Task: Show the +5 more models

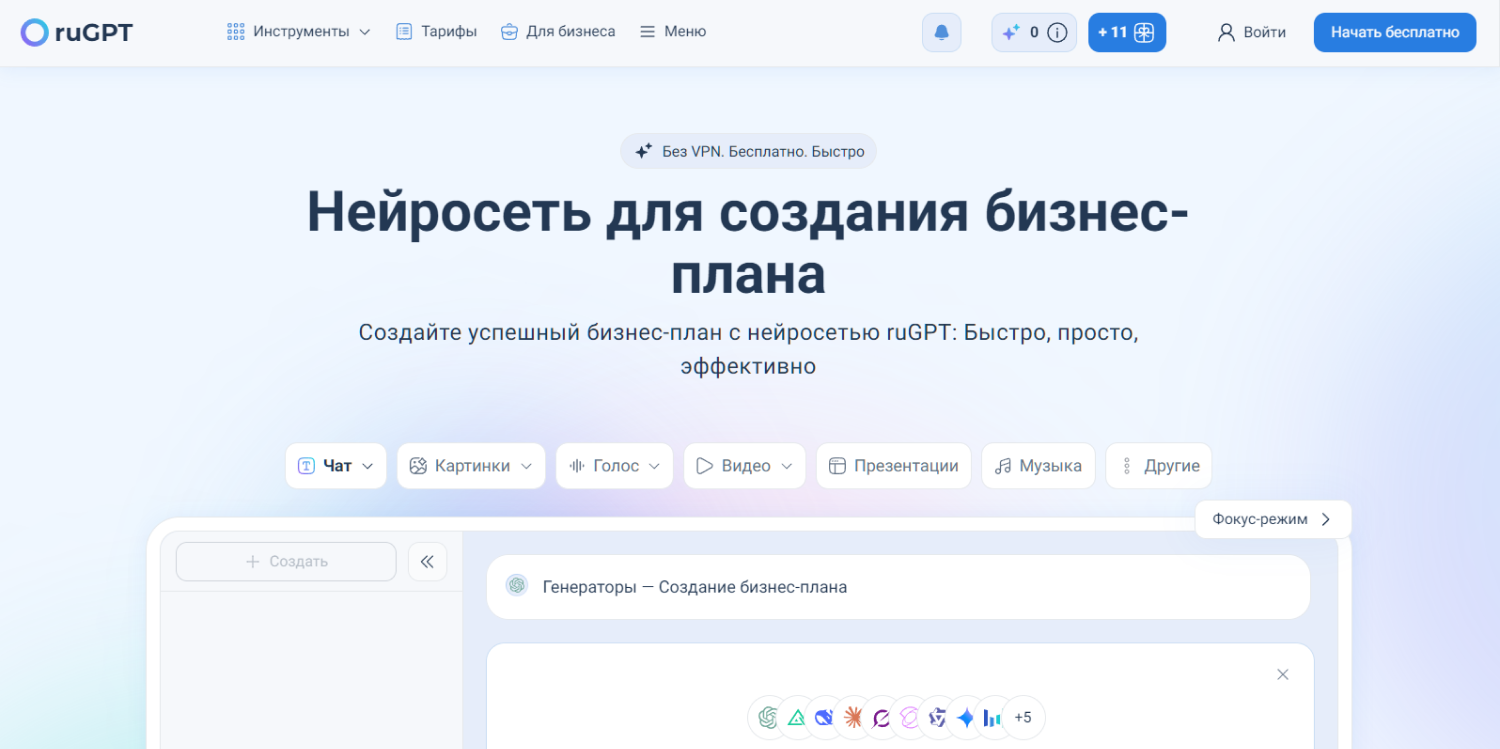Action: pos(1023,717)
